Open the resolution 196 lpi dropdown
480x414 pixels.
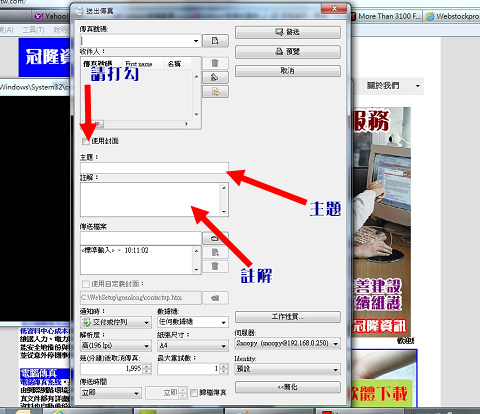coord(146,346)
